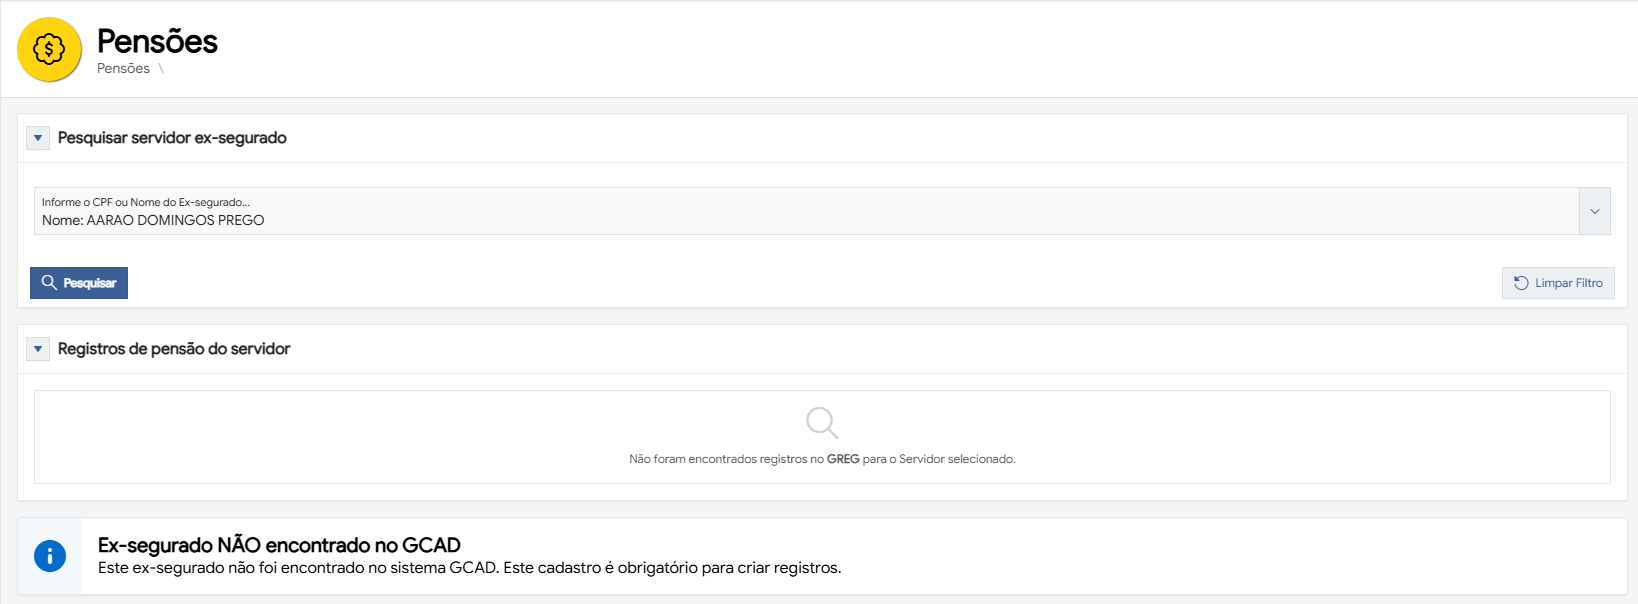Screen dimensions: 1638x604
Task: Click the 'Pesquisar servidor ex-segurado' header text
Action: coord(172,138)
